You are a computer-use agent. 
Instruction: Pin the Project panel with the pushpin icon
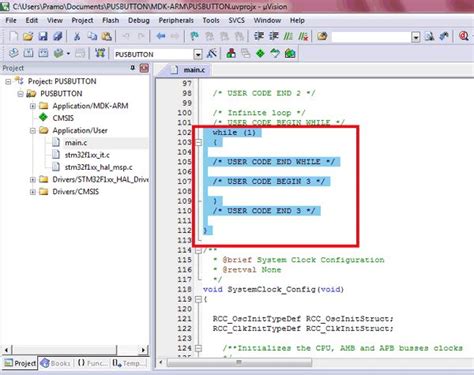coord(132,68)
